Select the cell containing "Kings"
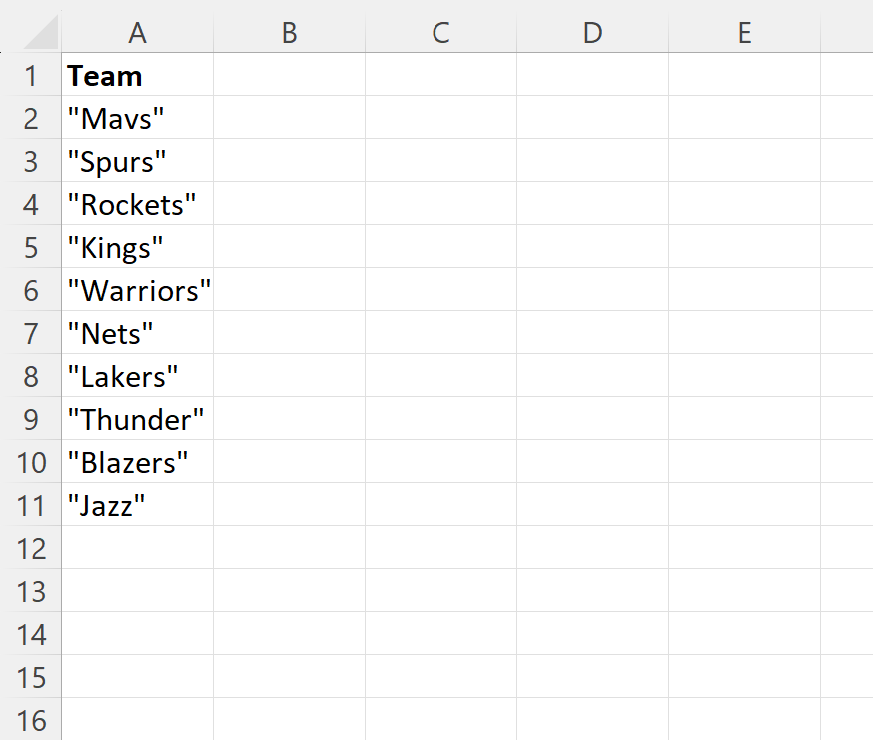 (x=138, y=247)
